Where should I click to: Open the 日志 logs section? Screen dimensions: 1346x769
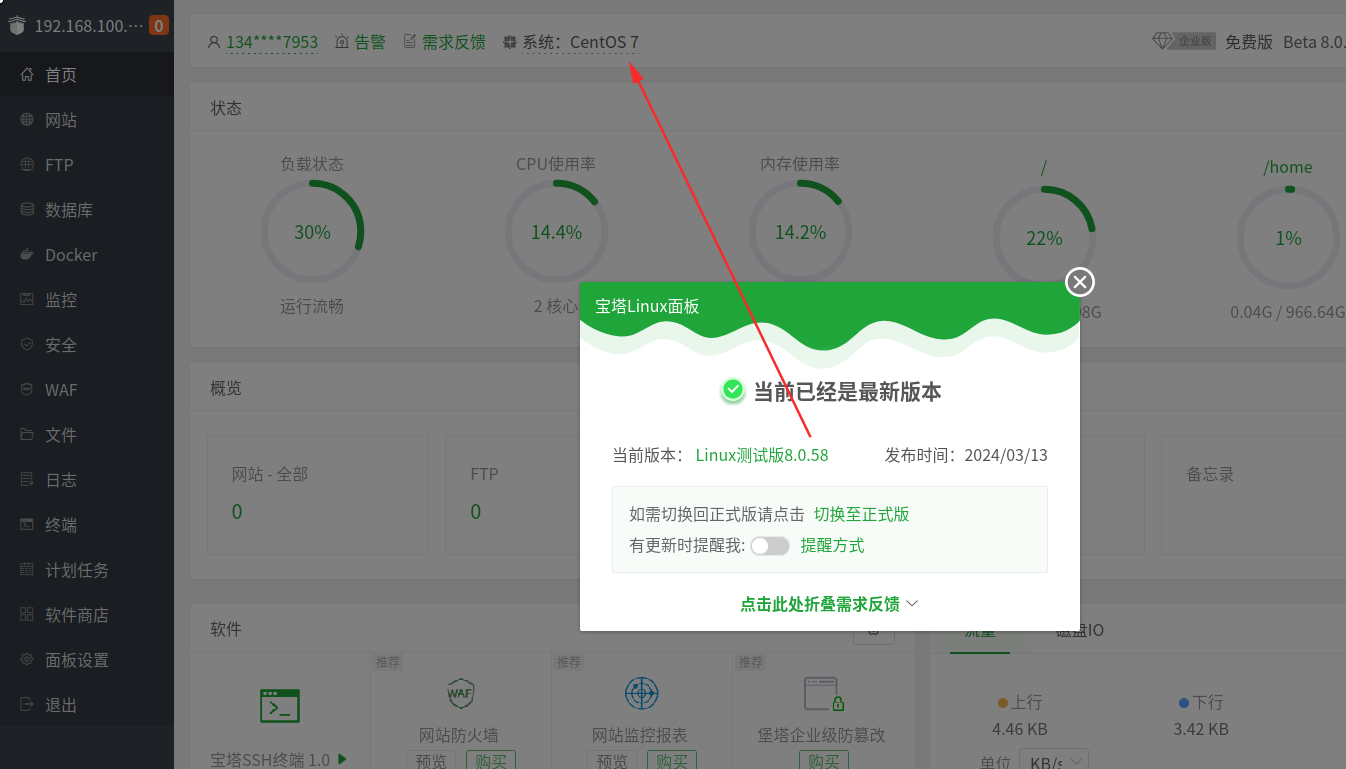87,480
